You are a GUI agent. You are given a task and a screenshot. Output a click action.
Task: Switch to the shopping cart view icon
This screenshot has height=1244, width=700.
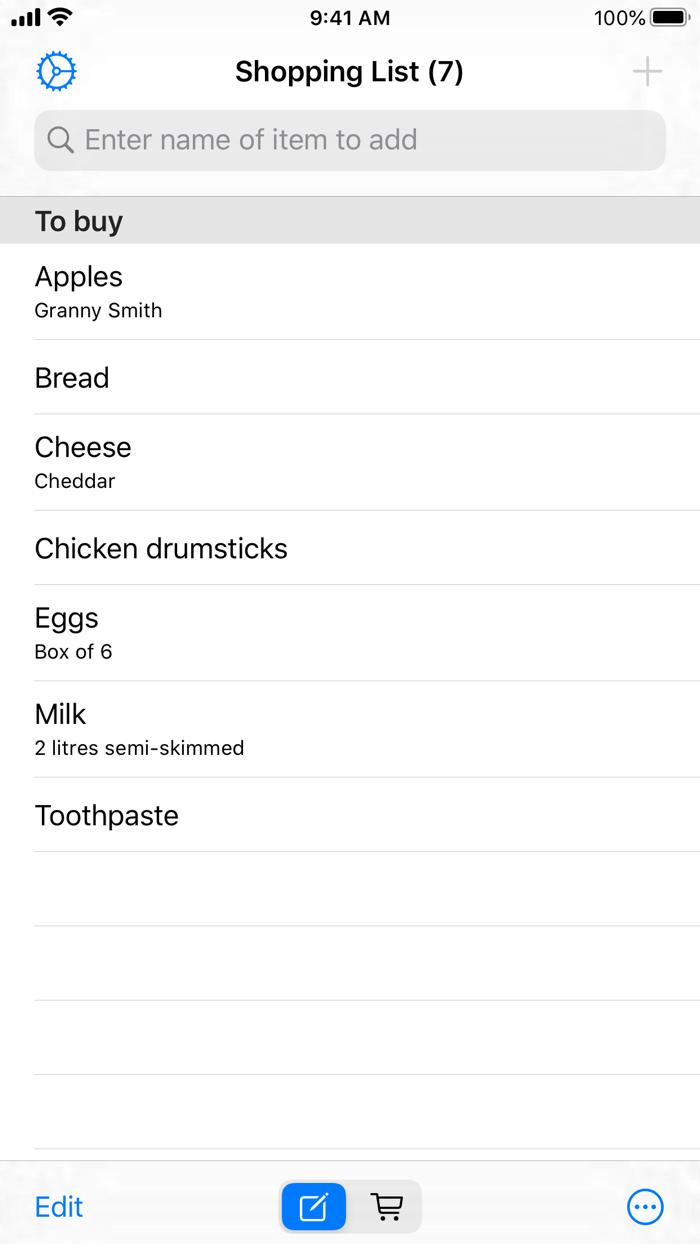[388, 1207]
